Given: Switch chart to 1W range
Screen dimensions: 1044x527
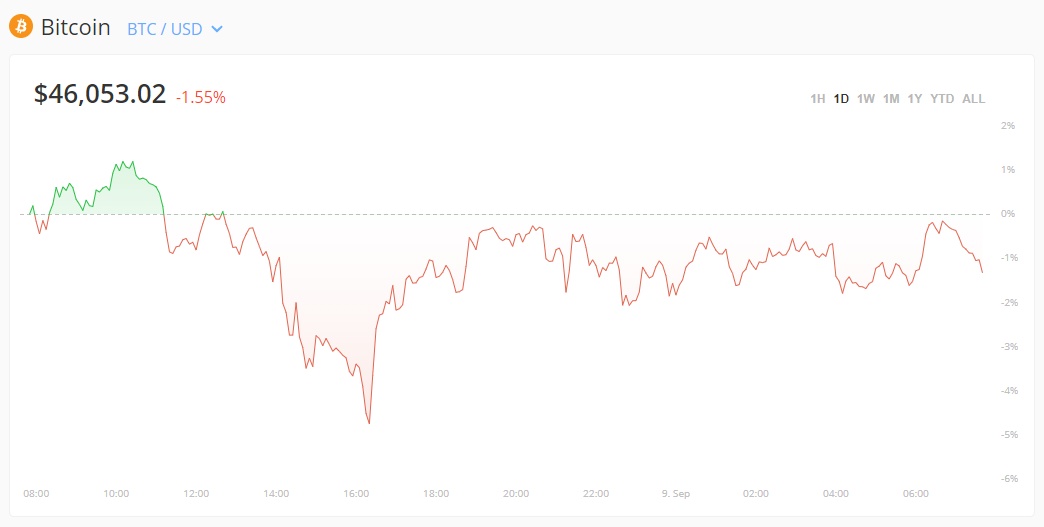Looking at the screenshot, I should [x=866, y=98].
